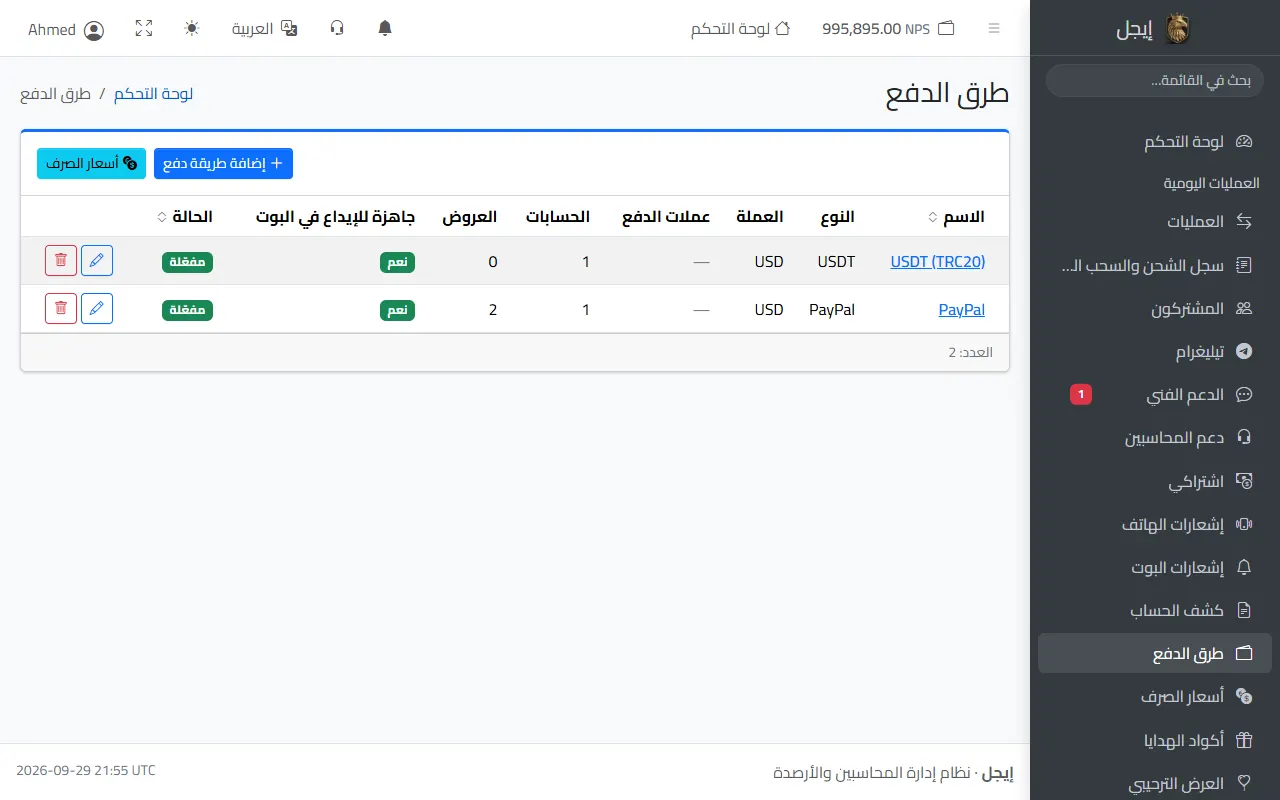Click the trash icon for USDT (TRC20)
This screenshot has width=1280, height=800.
pos(61,261)
